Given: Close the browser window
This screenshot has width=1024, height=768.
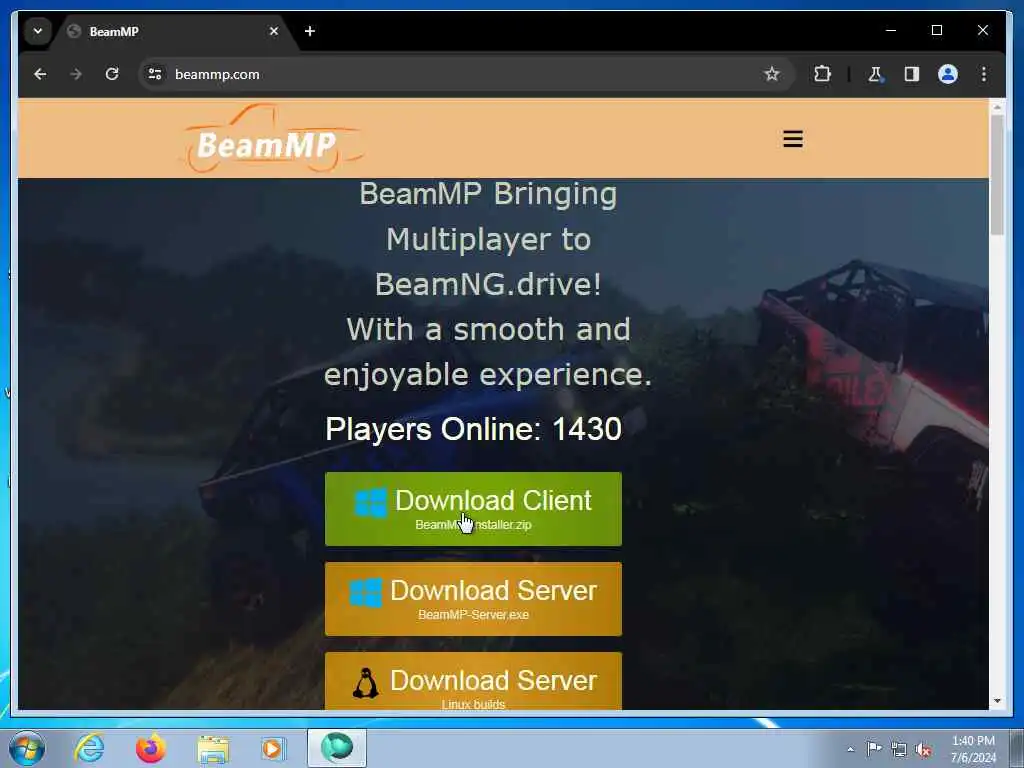Looking at the screenshot, I should point(982,30).
